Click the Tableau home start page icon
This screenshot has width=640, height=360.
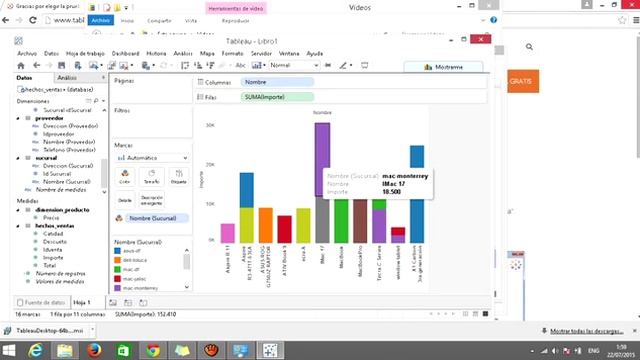tap(21, 65)
